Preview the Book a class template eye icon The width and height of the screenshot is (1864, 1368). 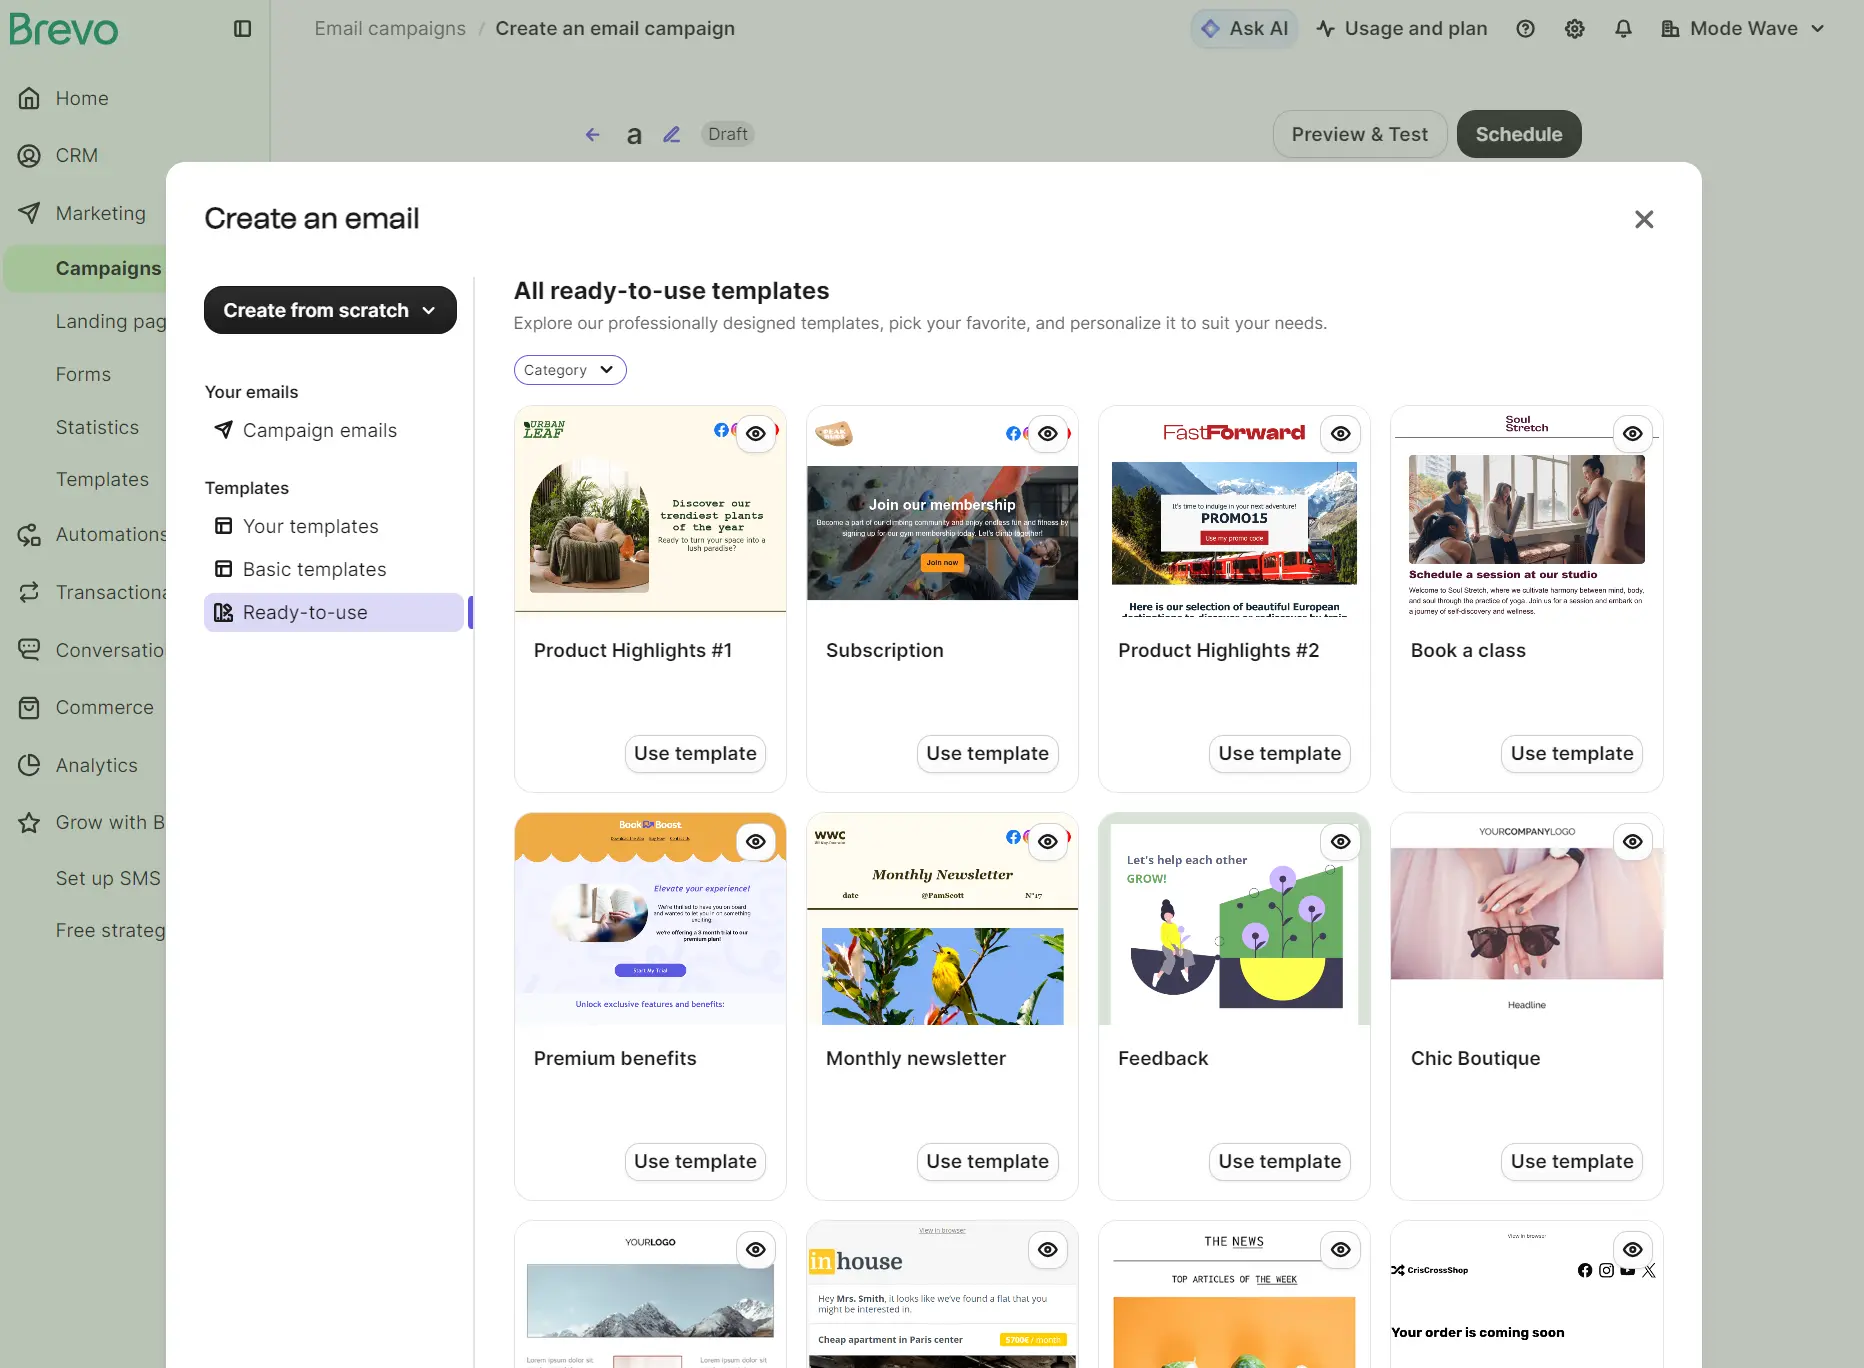(x=1633, y=434)
